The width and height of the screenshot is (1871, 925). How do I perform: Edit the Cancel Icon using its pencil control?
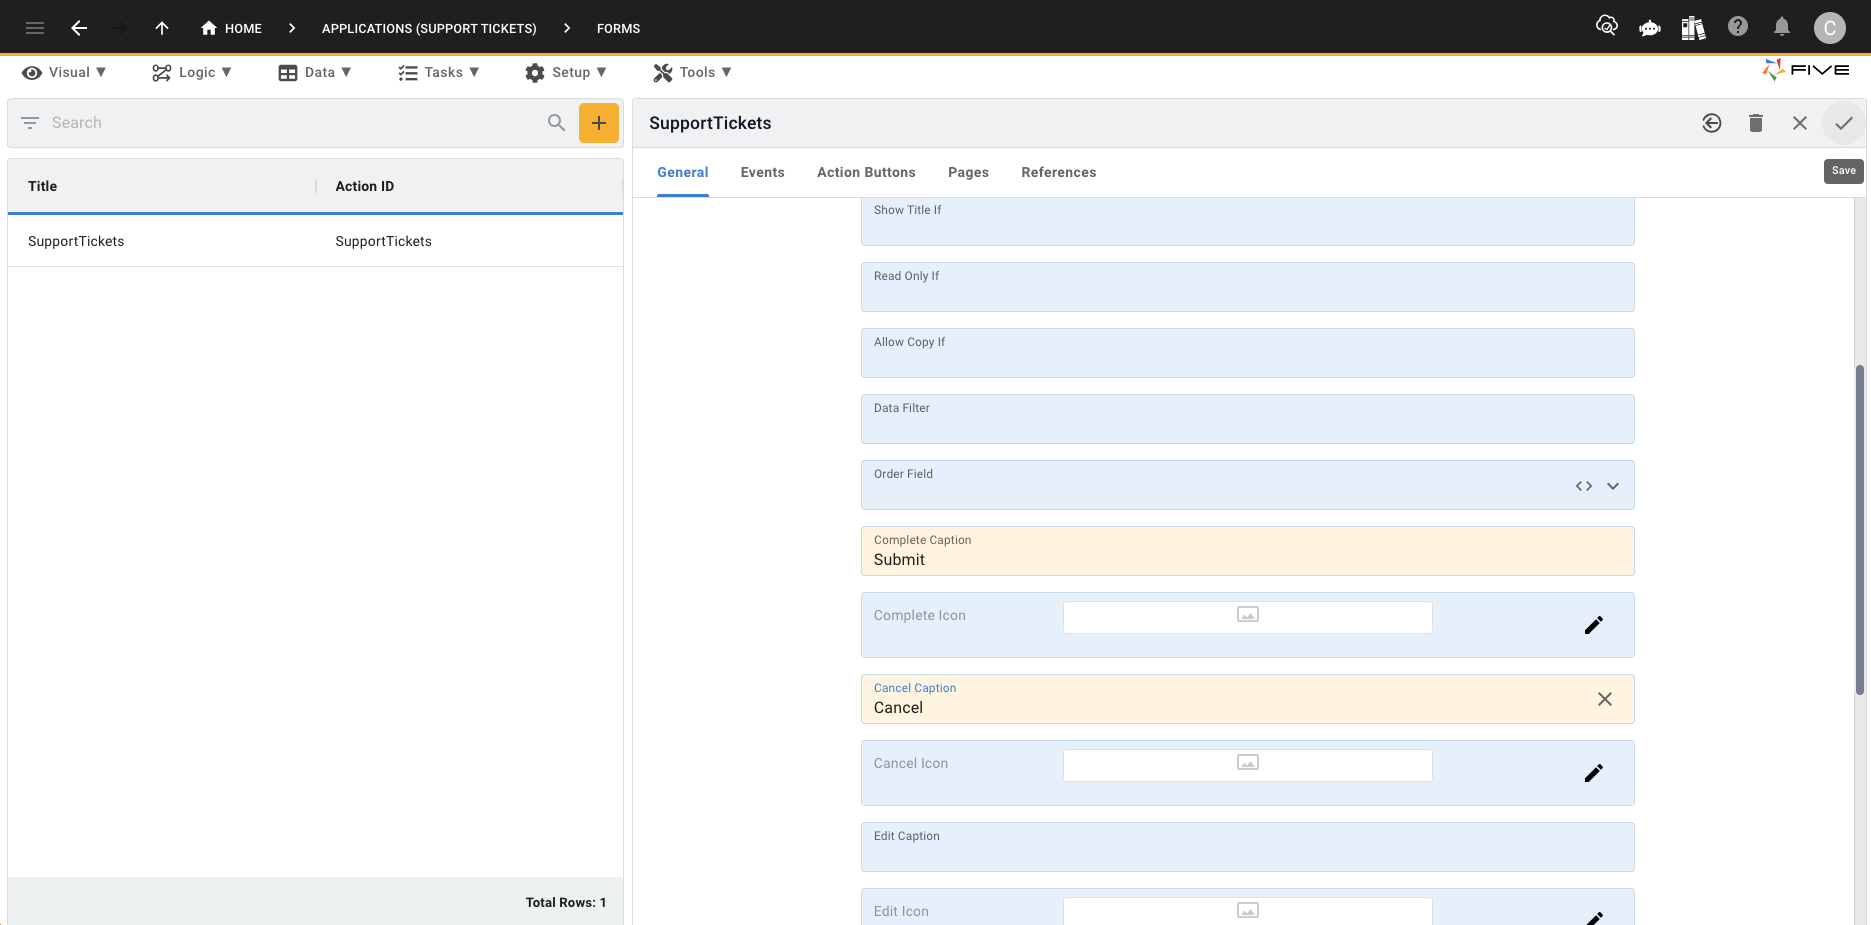1594,772
